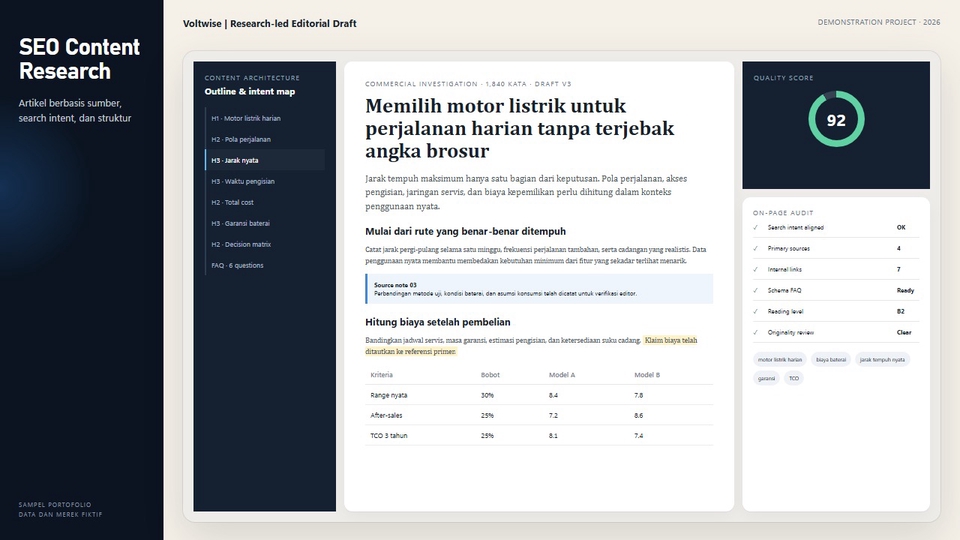This screenshot has width=960, height=540.
Task: Click the checkmark next to Primary sources
Action: [756, 249]
